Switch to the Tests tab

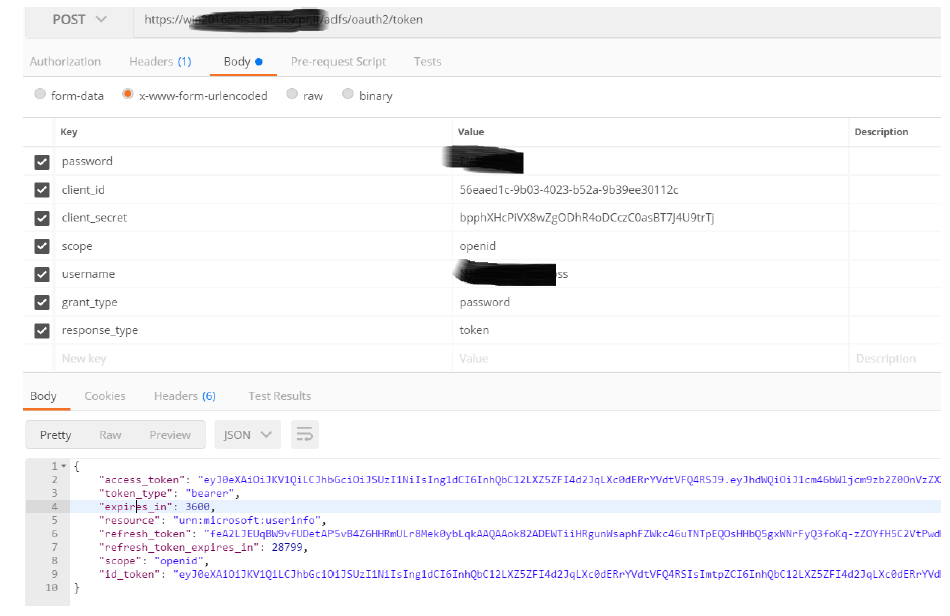tap(427, 61)
